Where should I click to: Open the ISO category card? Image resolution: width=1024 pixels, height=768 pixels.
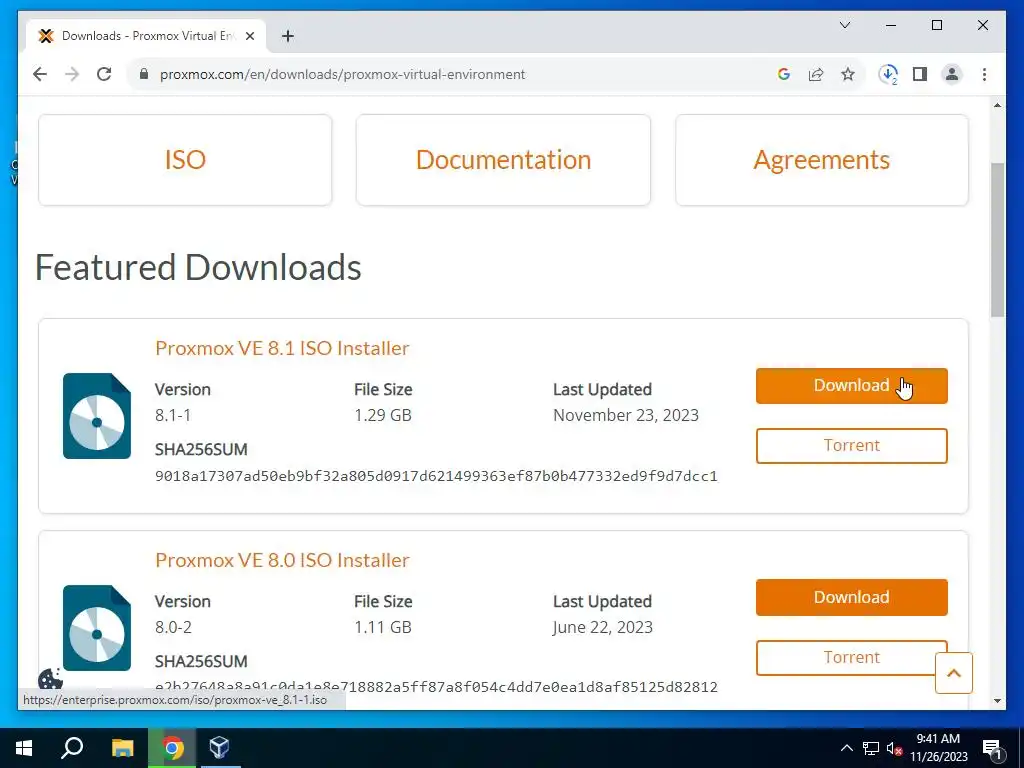(185, 160)
